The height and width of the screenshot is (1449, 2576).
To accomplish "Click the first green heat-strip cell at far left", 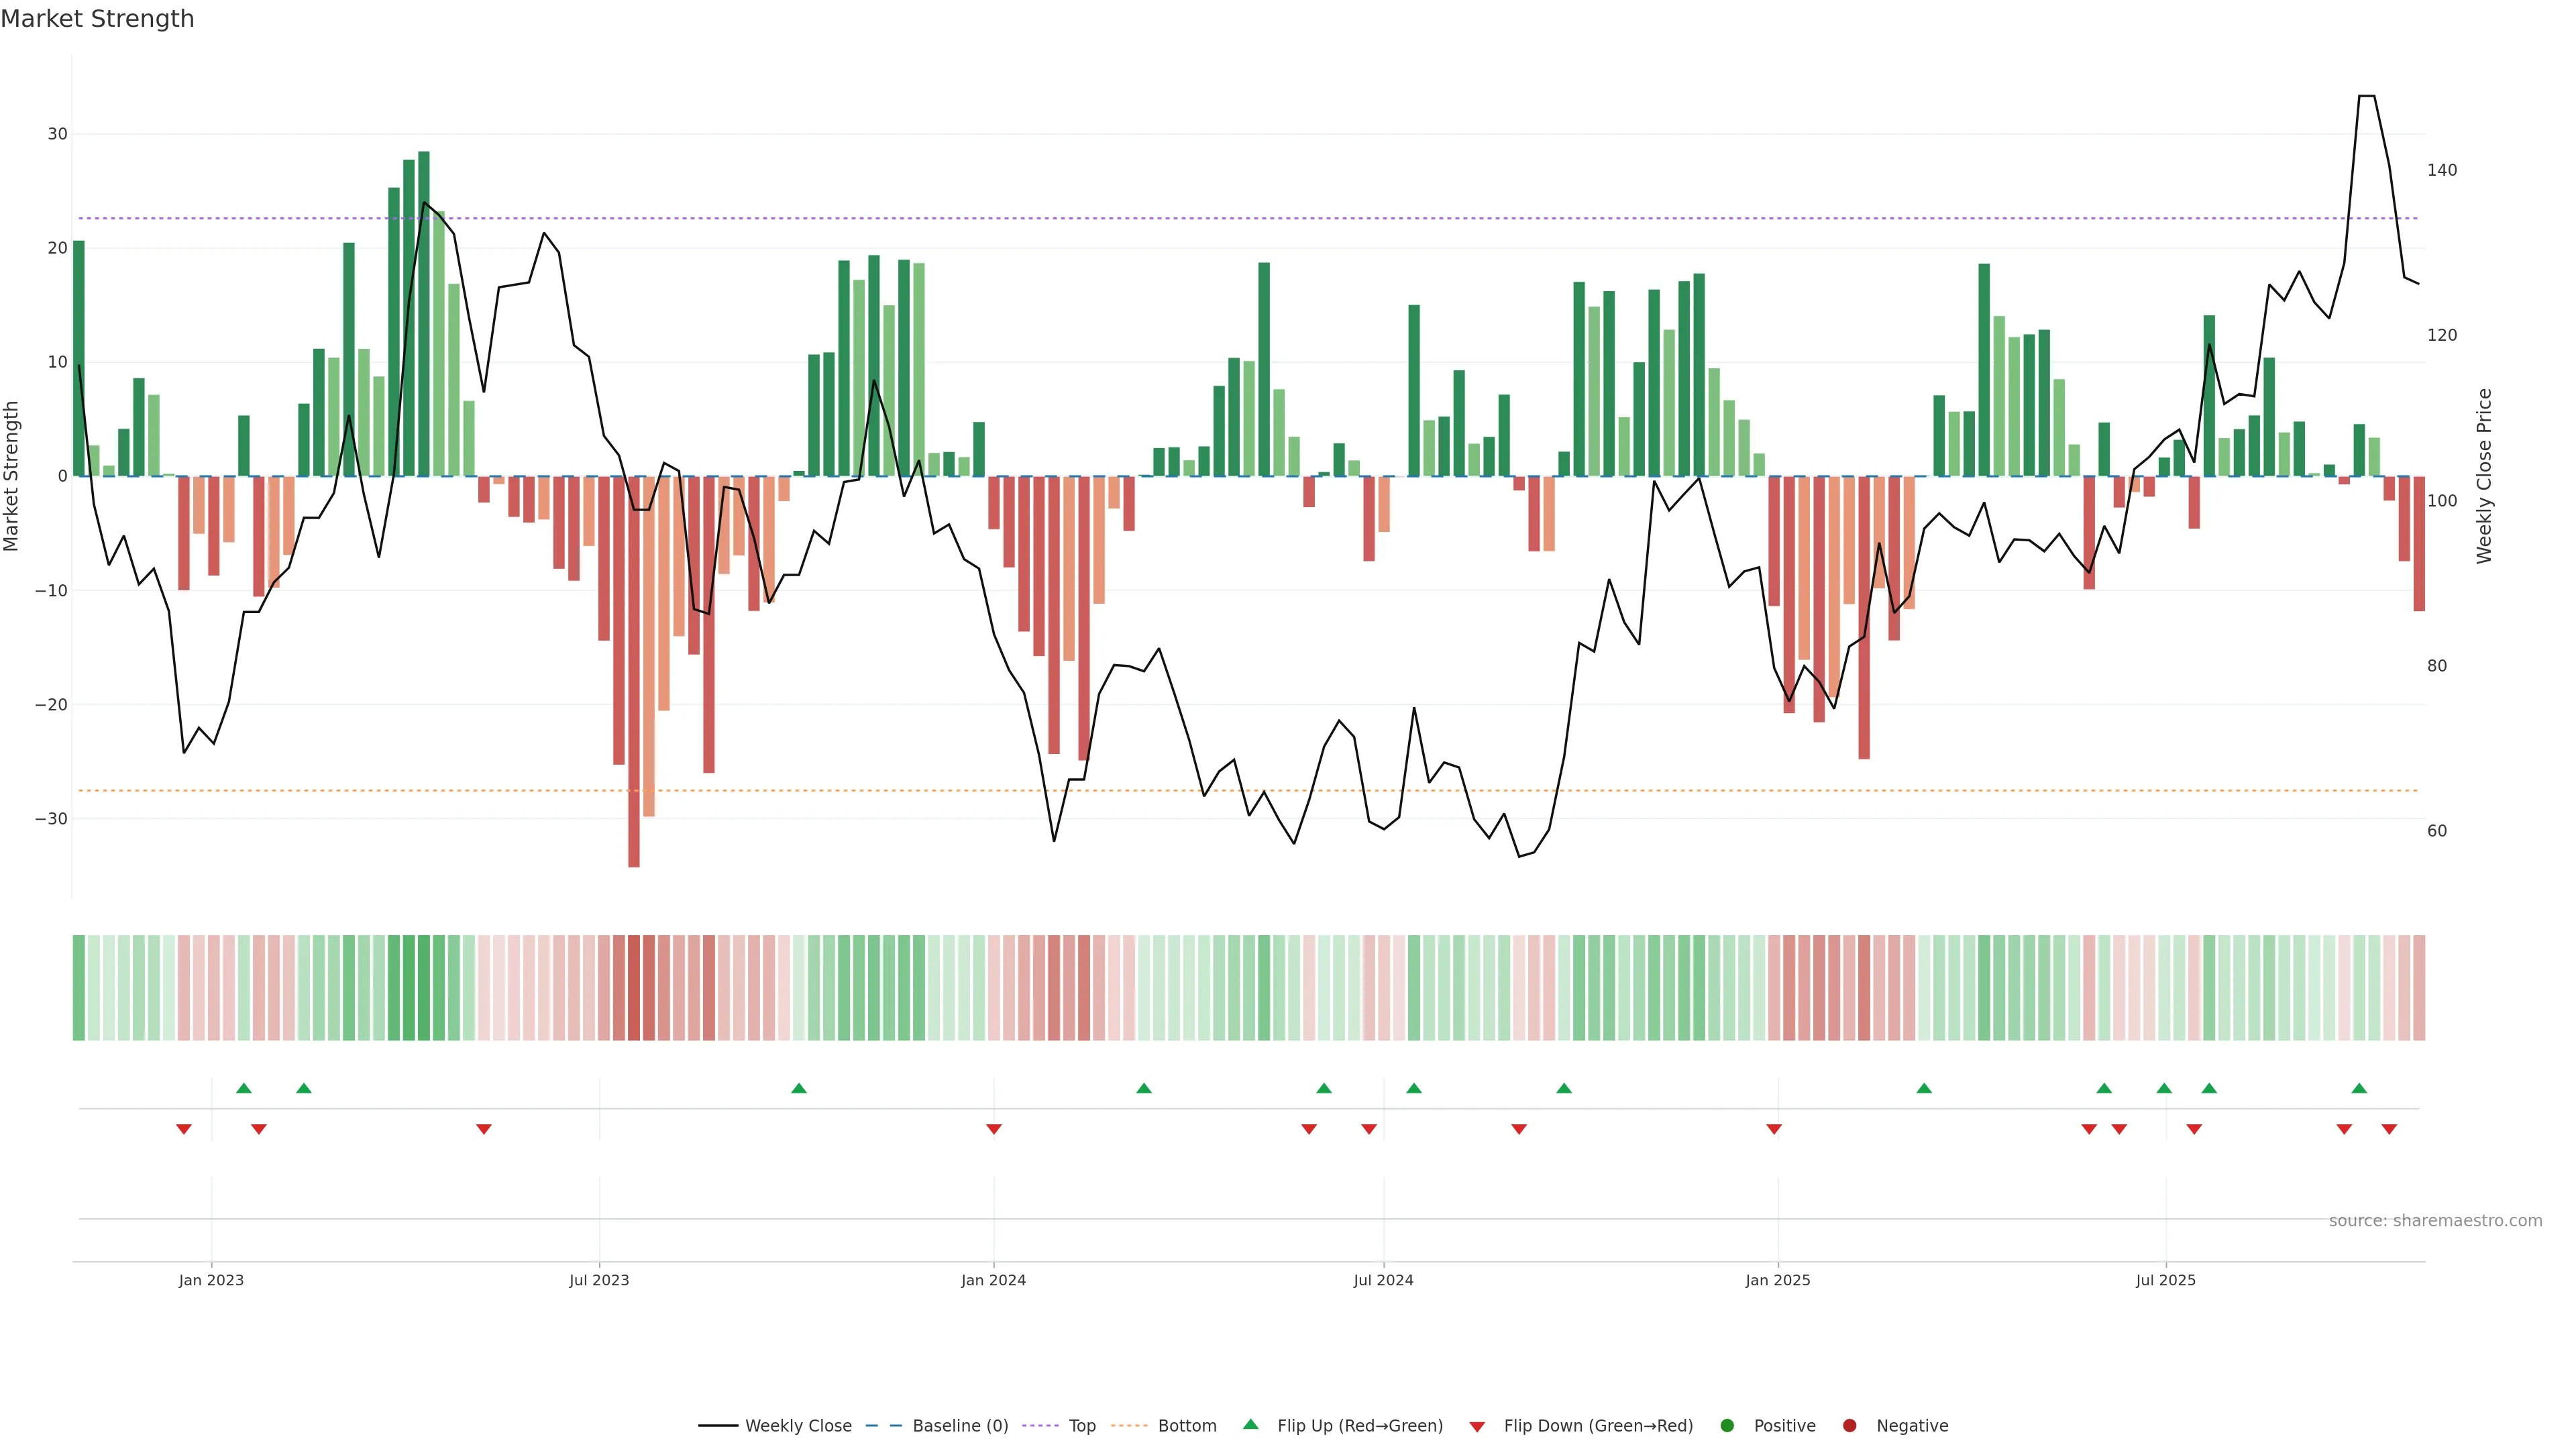I will [x=79, y=987].
